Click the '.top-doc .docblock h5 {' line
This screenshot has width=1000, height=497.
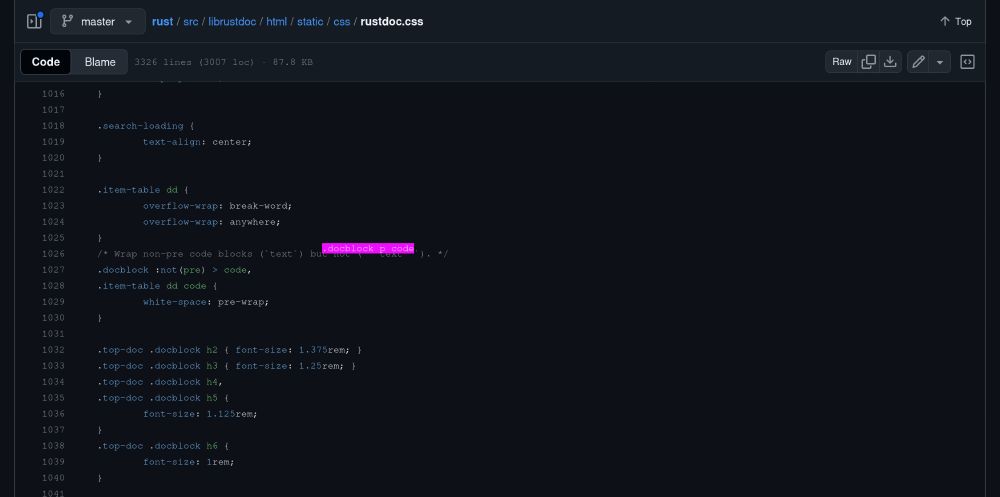[163, 398]
